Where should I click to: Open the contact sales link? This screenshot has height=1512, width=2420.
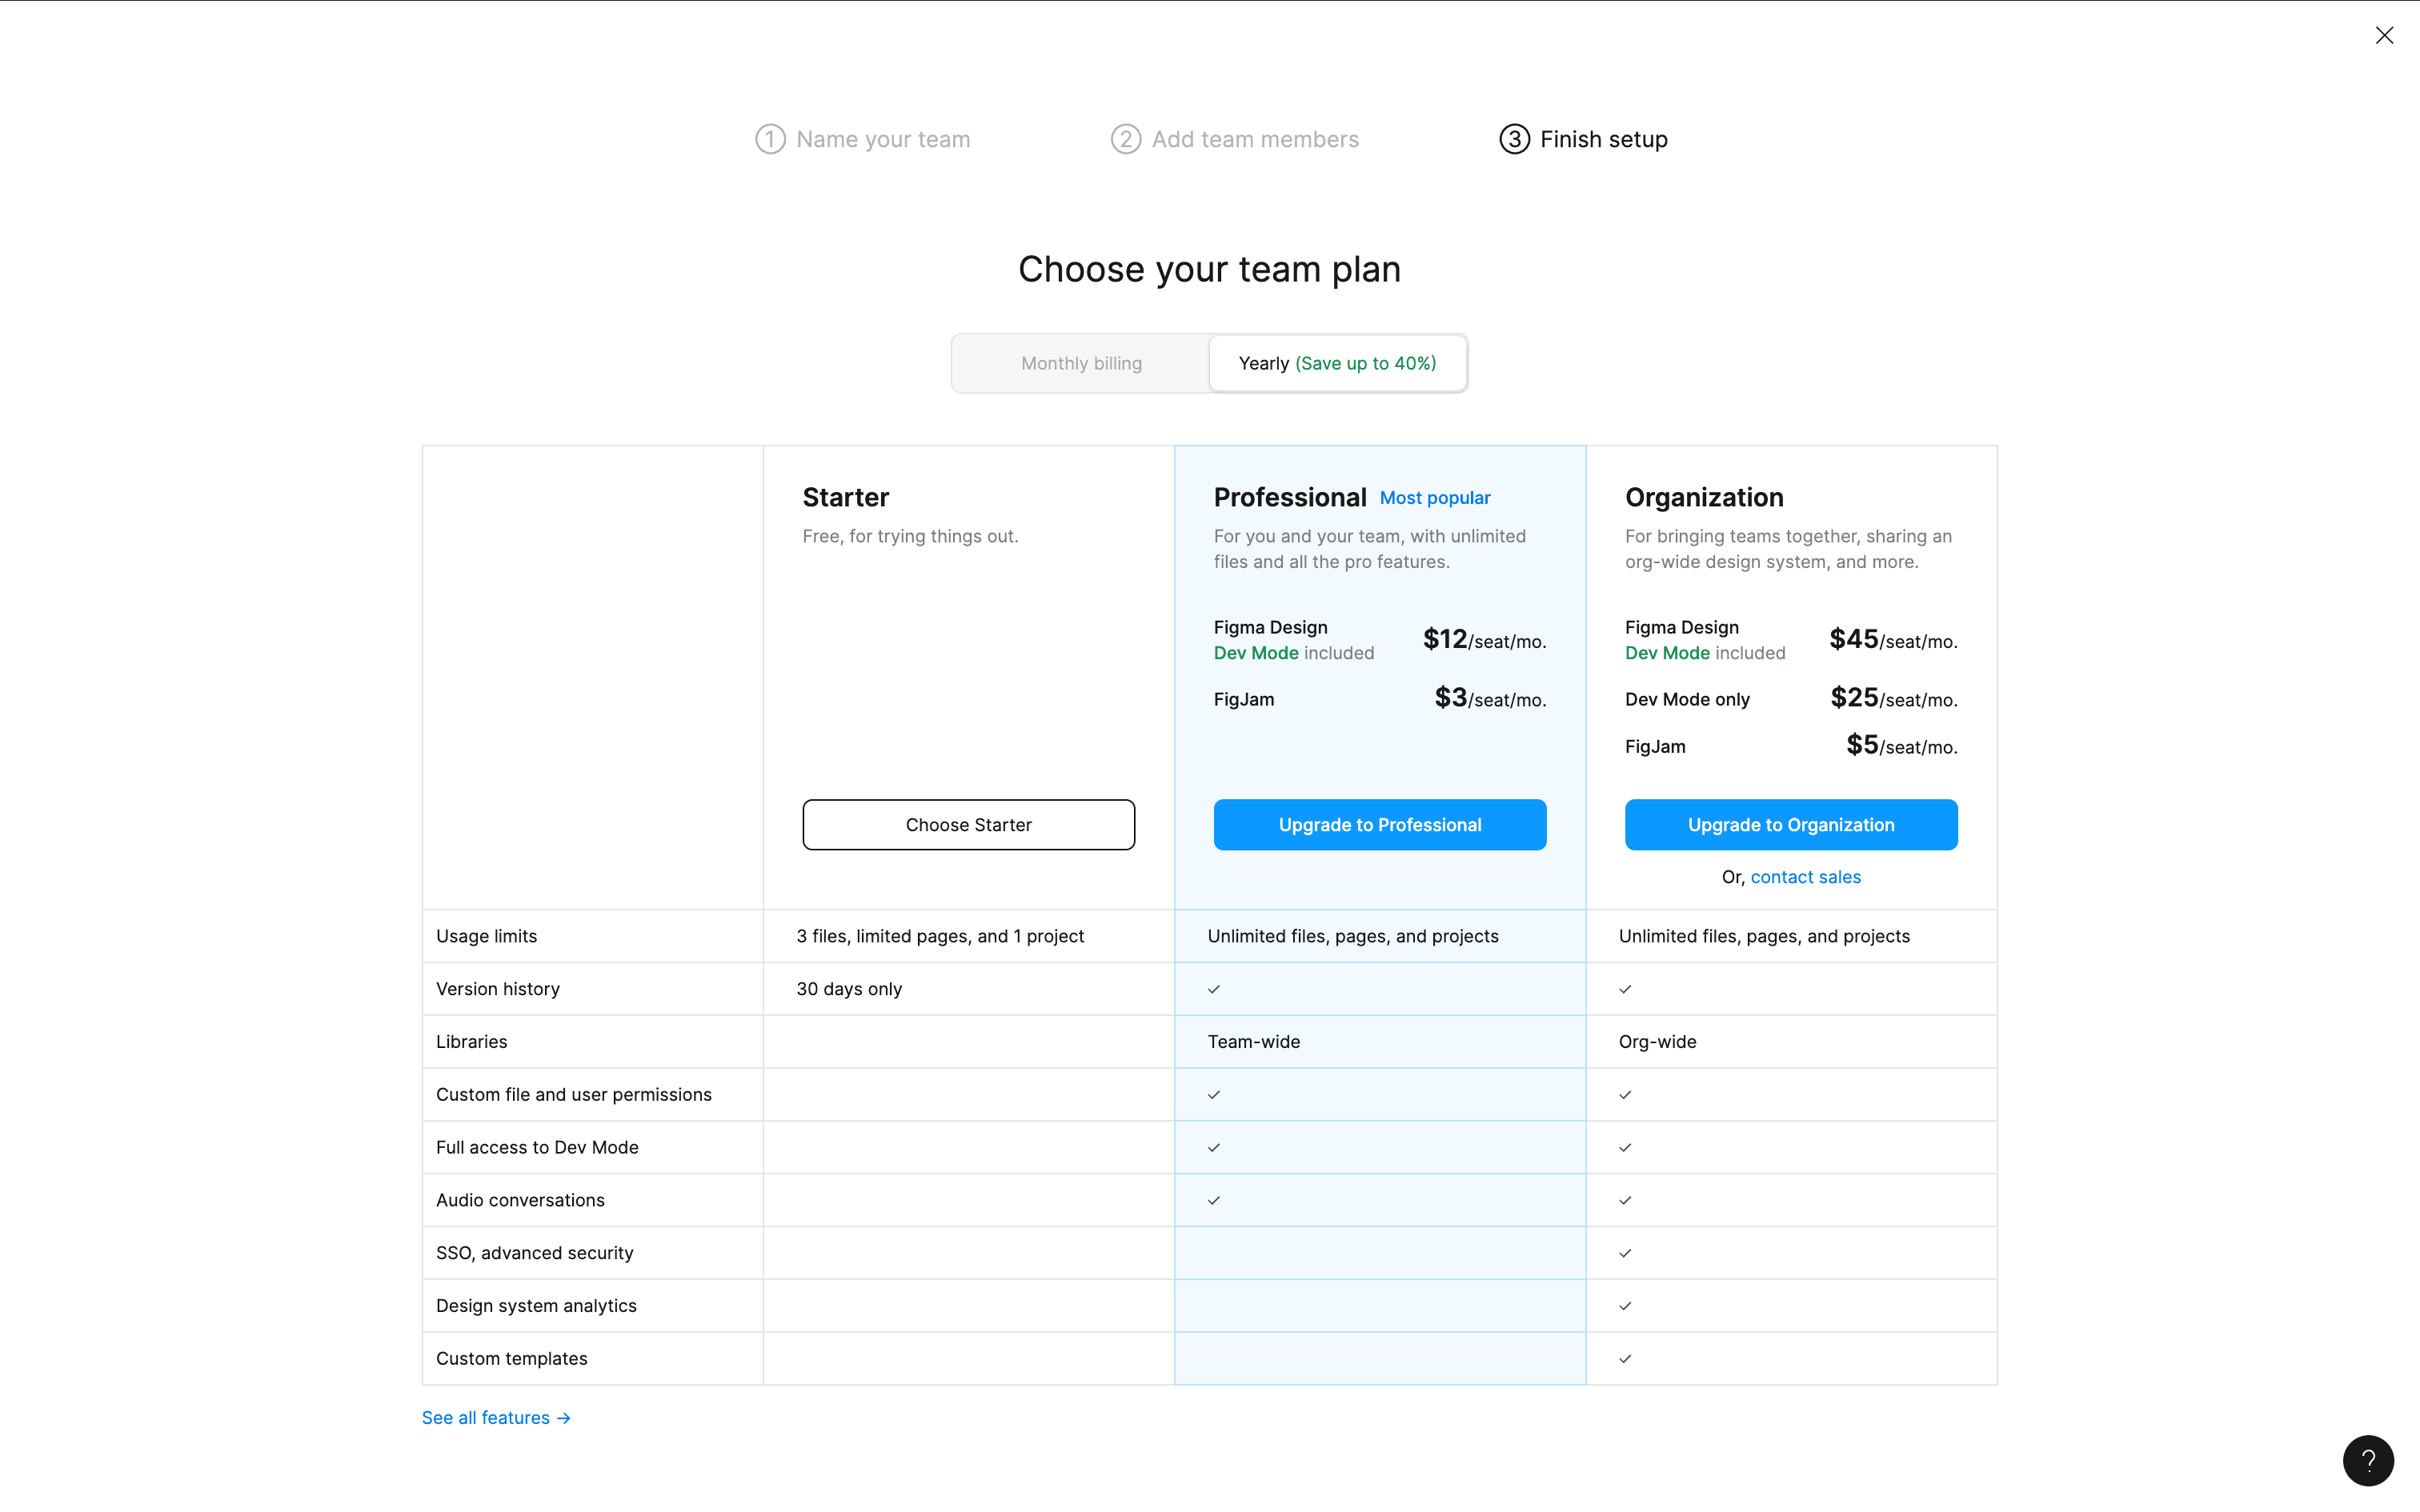pos(1805,876)
